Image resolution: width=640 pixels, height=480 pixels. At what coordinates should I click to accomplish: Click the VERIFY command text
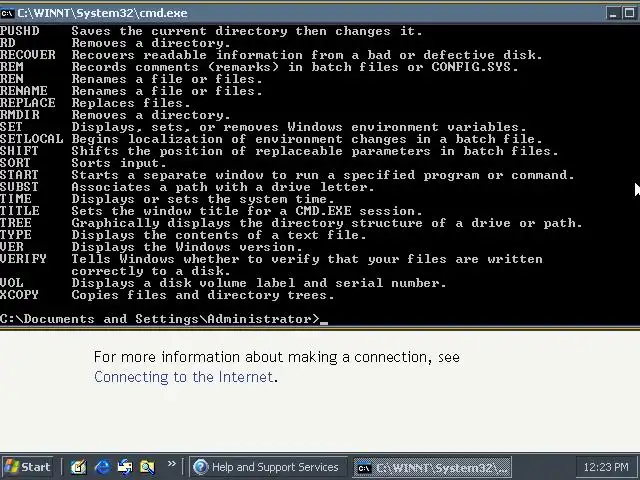[23, 259]
